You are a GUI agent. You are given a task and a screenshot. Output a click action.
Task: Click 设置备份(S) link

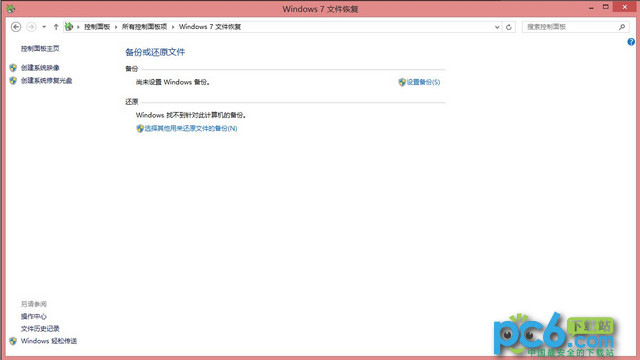[423, 82]
